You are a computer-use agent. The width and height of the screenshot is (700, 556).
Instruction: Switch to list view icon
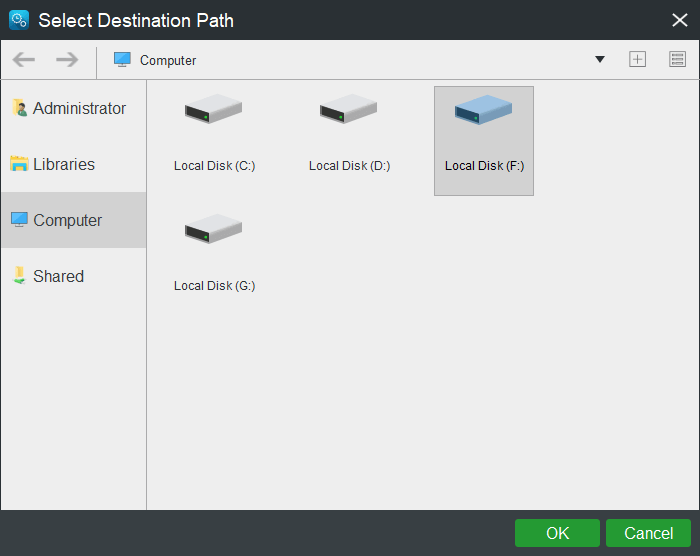pos(677,59)
